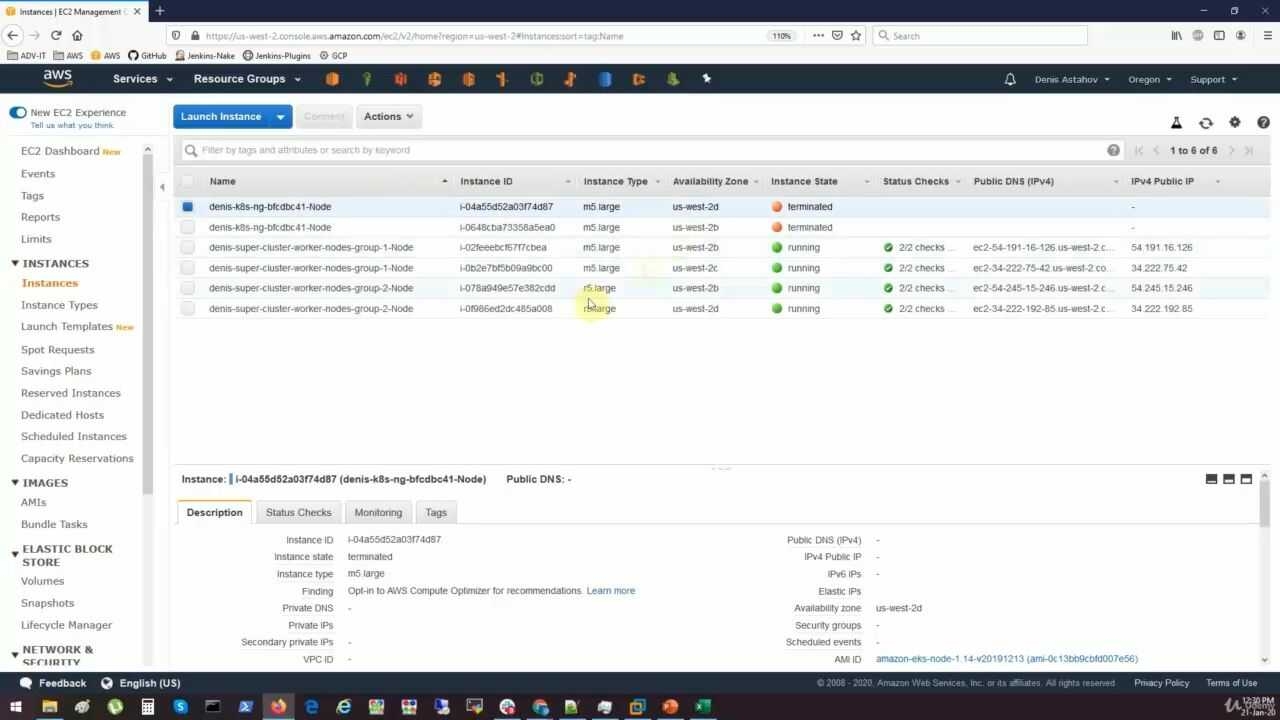Open the Tags tab
This screenshot has width=1280, height=720.
pos(436,512)
